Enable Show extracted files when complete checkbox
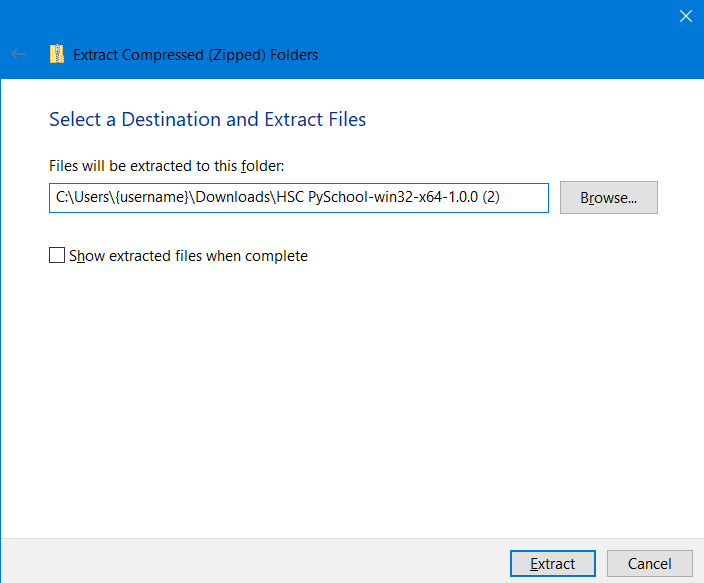Viewport: 704px width, 583px height. (x=57, y=256)
